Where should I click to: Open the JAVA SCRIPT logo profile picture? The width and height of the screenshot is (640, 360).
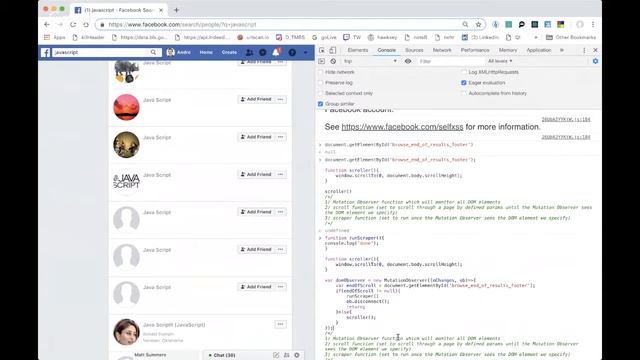(x=127, y=182)
